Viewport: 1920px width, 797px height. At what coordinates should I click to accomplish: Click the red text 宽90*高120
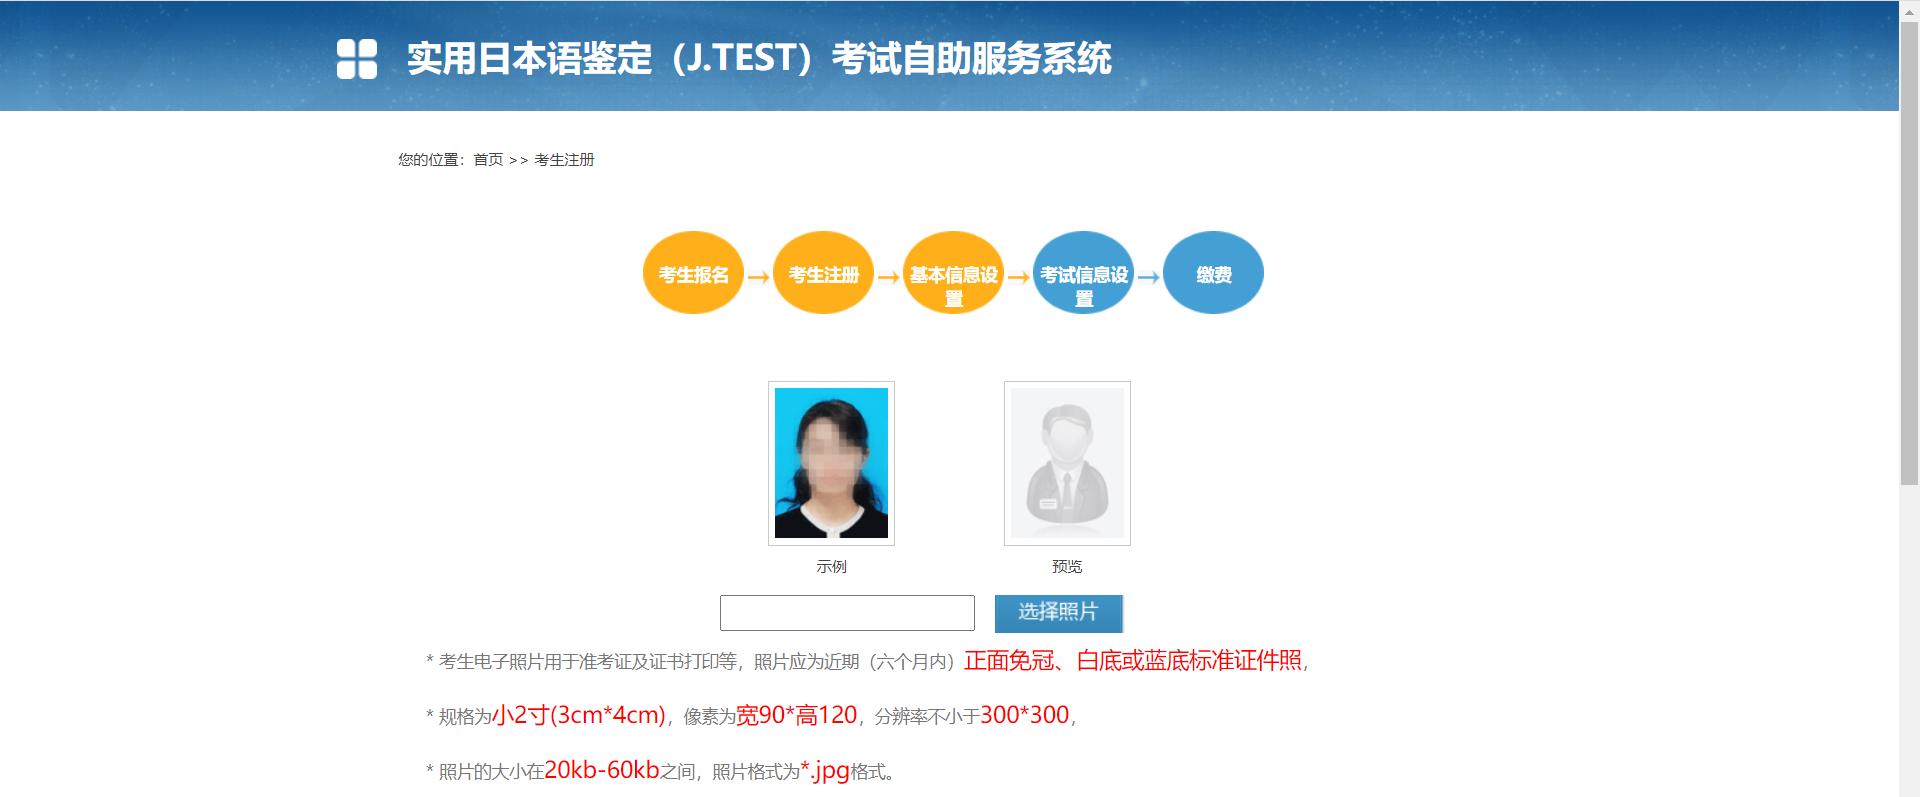[797, 715]
